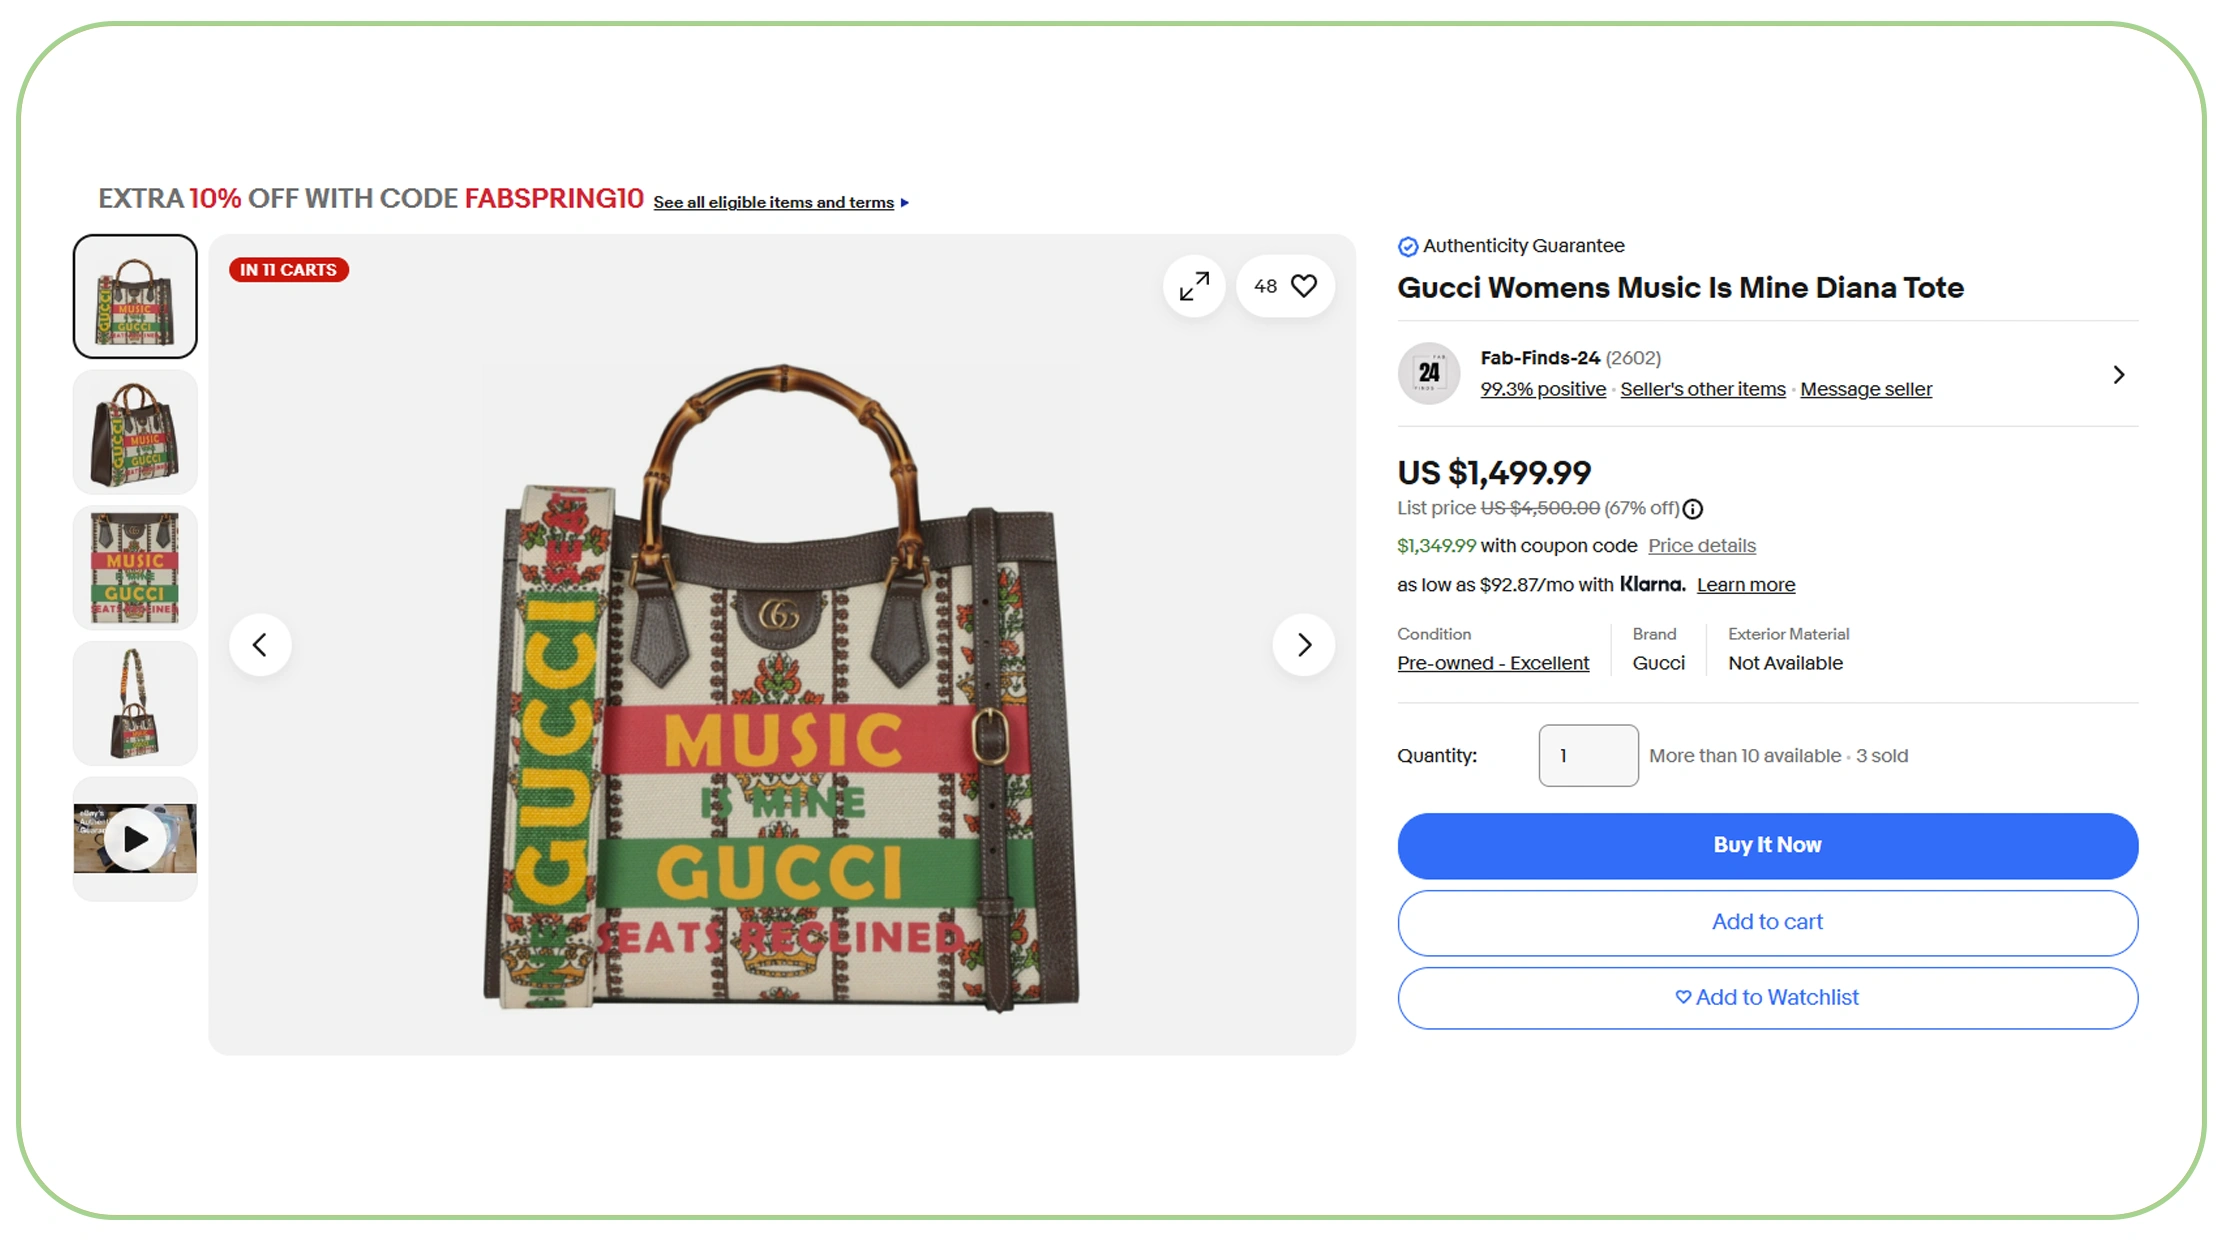
Task: Expand seller details chevron arrow
Action: [2118, 375]
